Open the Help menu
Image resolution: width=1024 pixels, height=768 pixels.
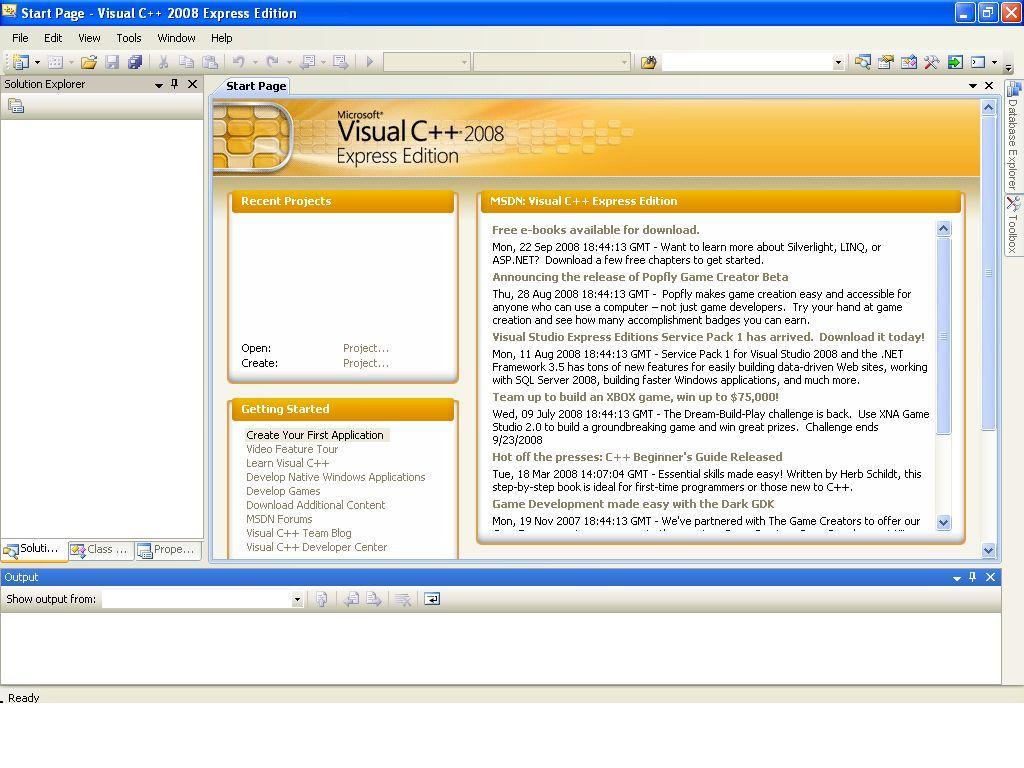click(x=221, y=38)
